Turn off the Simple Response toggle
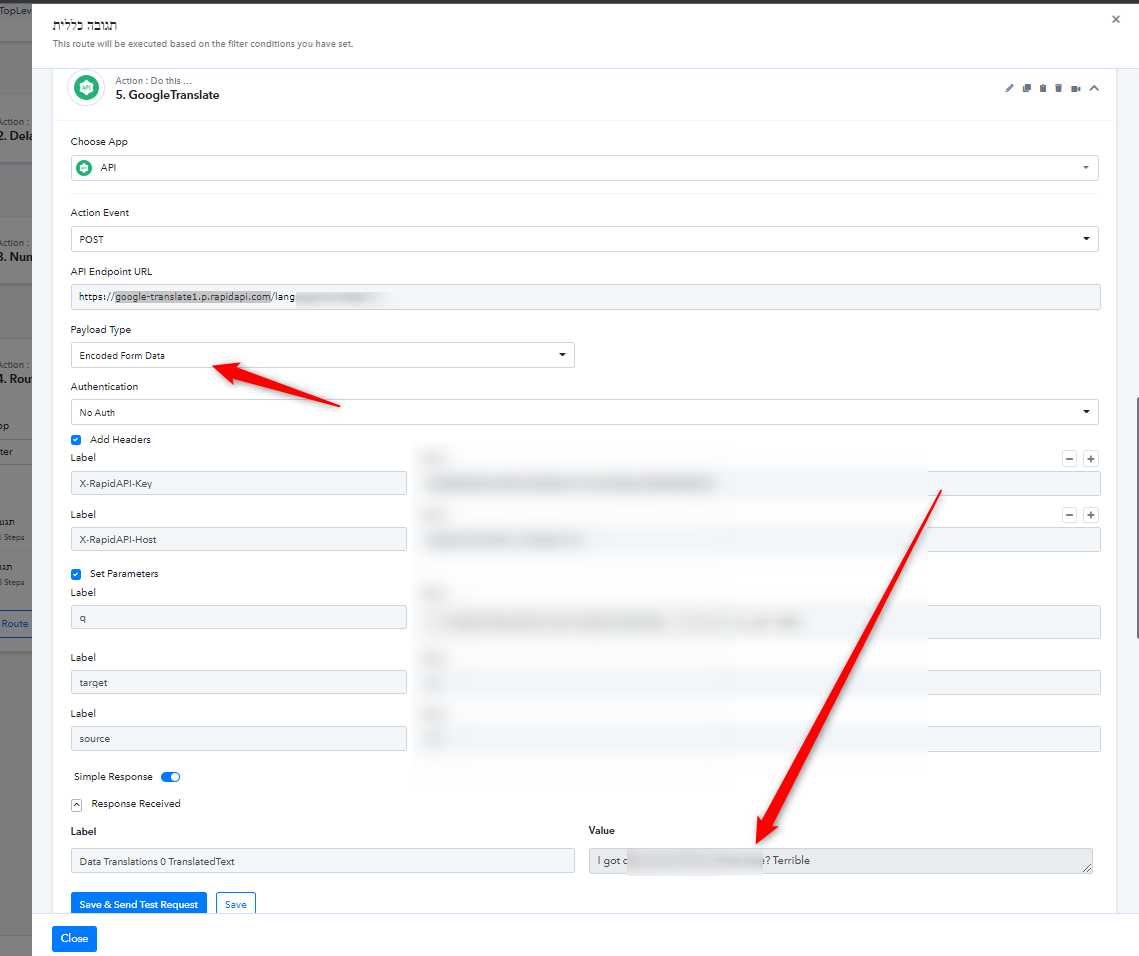Screen dimensions: 1139x956 pos(171,777)
